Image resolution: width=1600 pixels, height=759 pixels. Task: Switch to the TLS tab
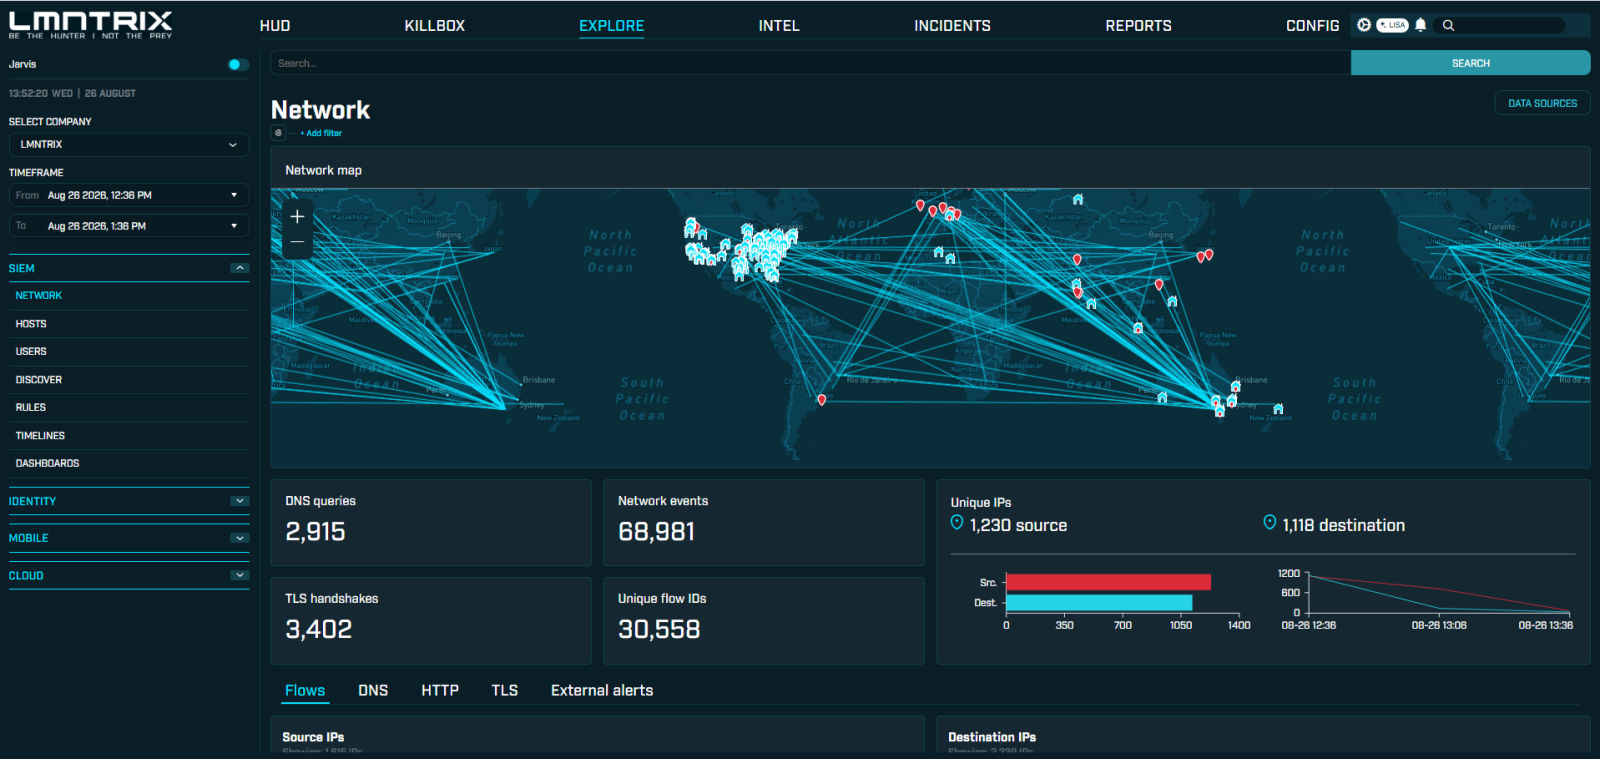(x=505, y=691)
